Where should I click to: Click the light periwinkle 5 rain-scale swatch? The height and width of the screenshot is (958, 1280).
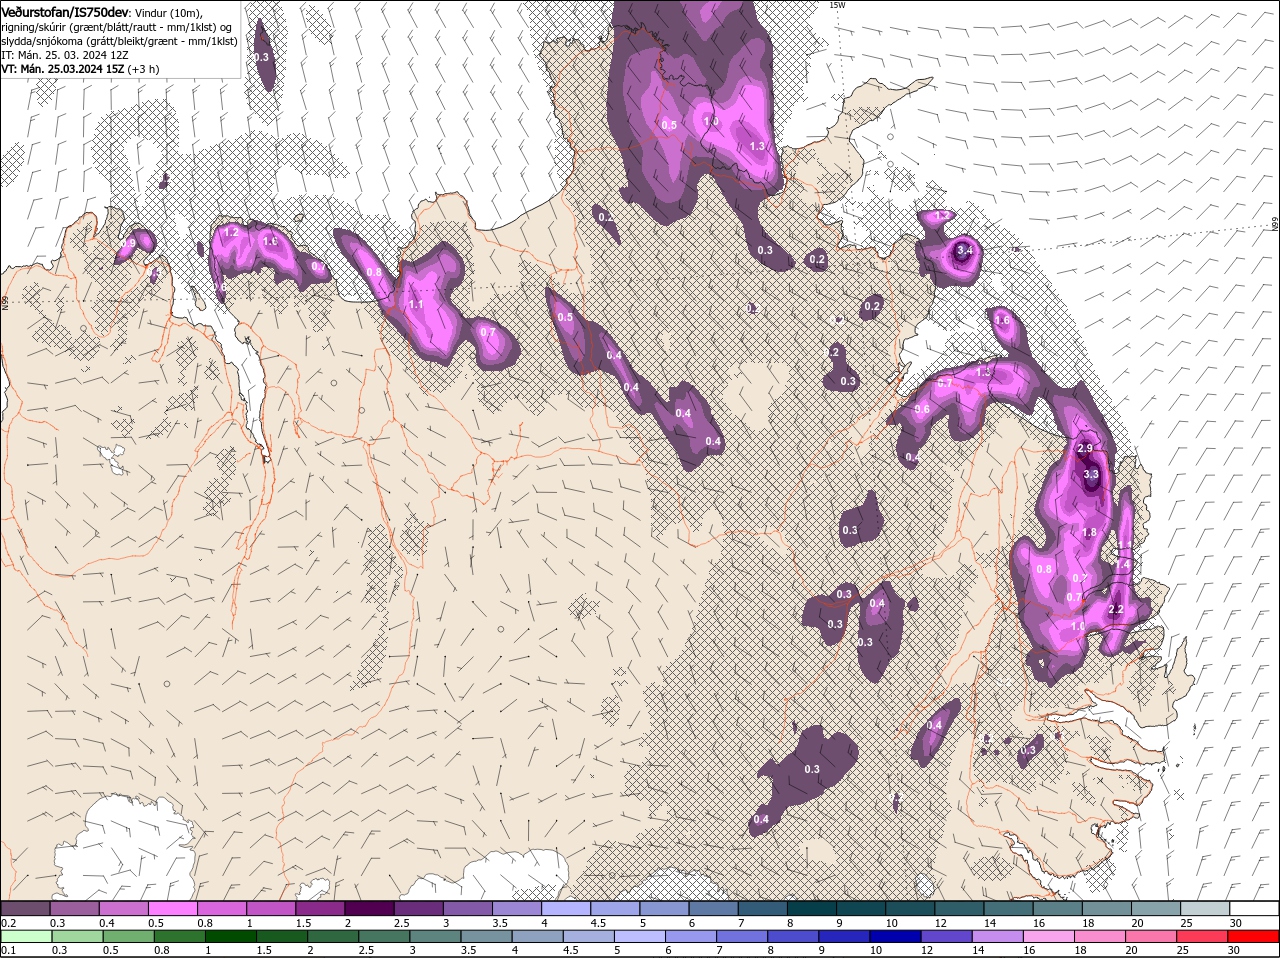pyautogui.click(x=640, y=936)
